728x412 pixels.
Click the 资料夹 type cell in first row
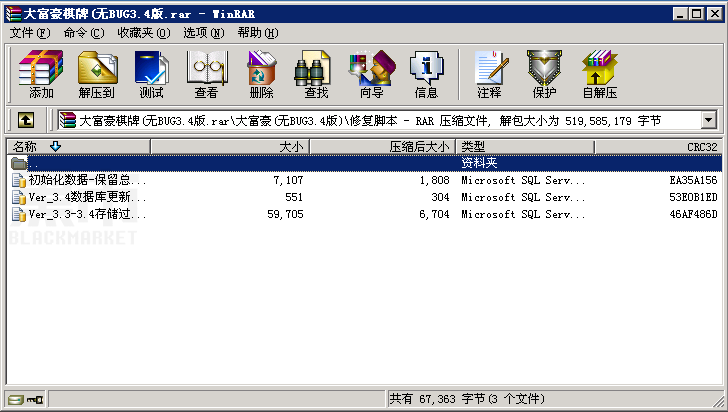pyautogui.click(x=479, y=163)
